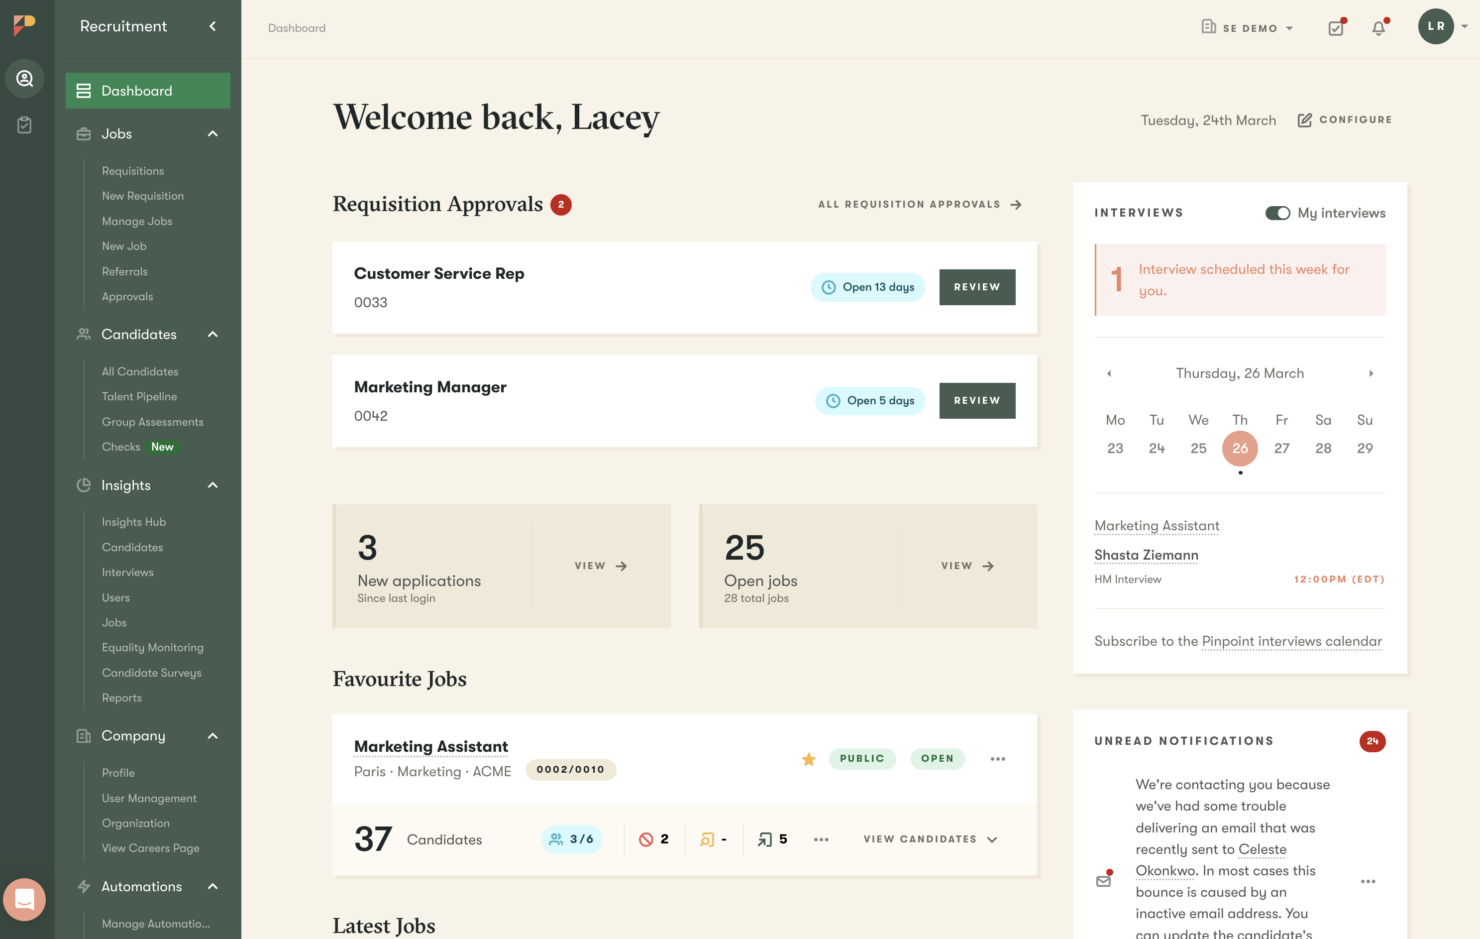Toggle the My interviews switch
Screen dimensions: 1480x939
[x=1278, y=212]
